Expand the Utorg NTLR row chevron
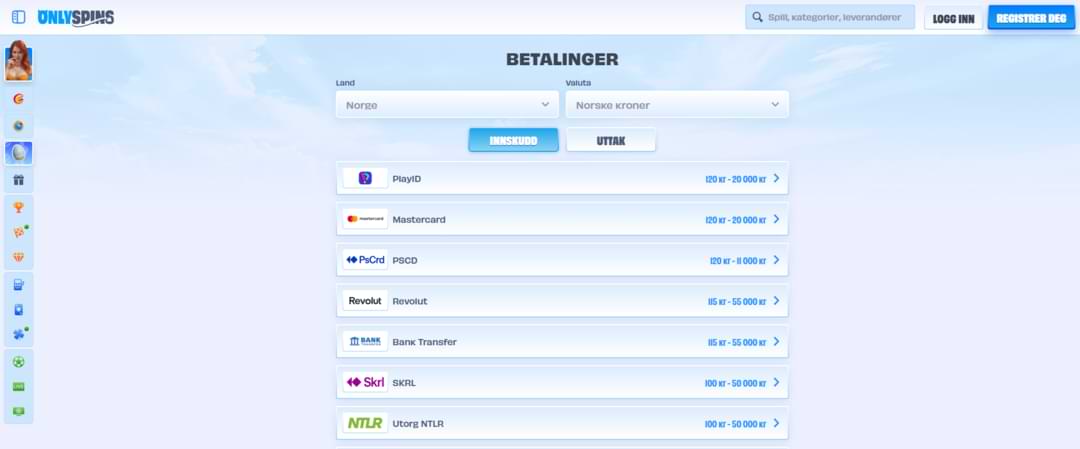Image resolution: width=1080 pixels, height=449 pixels. coord(776,423)
